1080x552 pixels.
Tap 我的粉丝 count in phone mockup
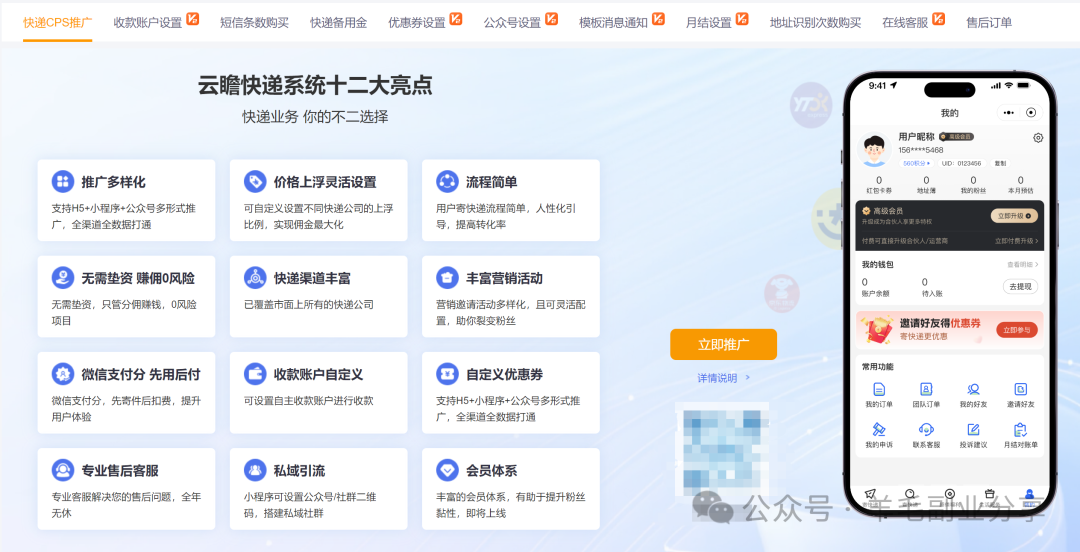click(x=973, y=185)
